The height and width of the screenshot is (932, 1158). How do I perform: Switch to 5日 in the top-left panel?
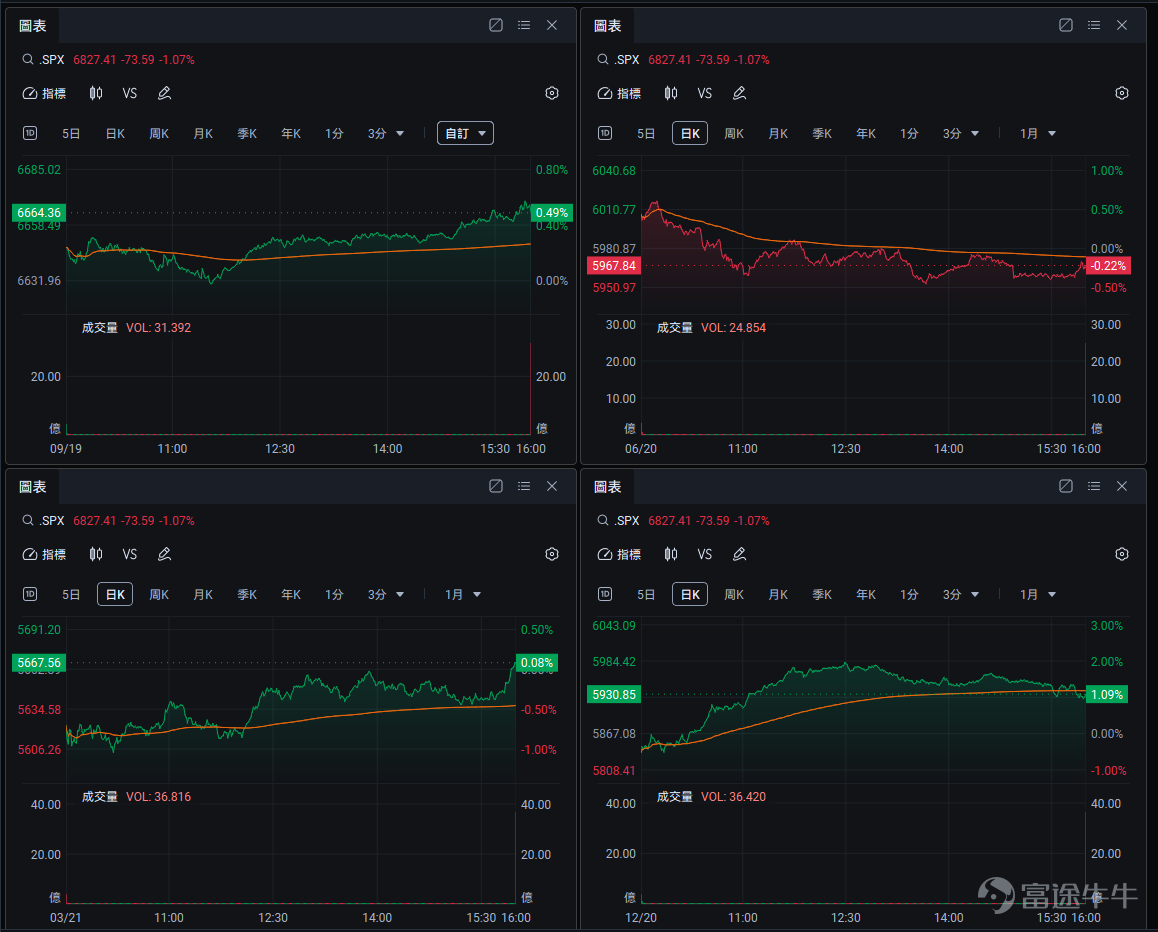[x=71, y=134]
